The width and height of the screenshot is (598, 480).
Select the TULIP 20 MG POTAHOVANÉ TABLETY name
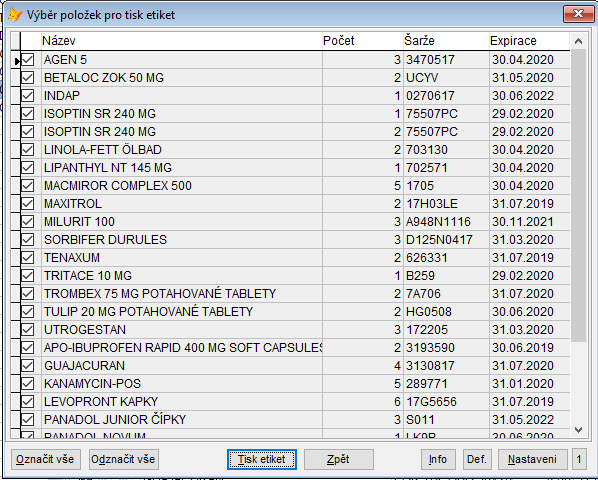[x=182, y=311]
